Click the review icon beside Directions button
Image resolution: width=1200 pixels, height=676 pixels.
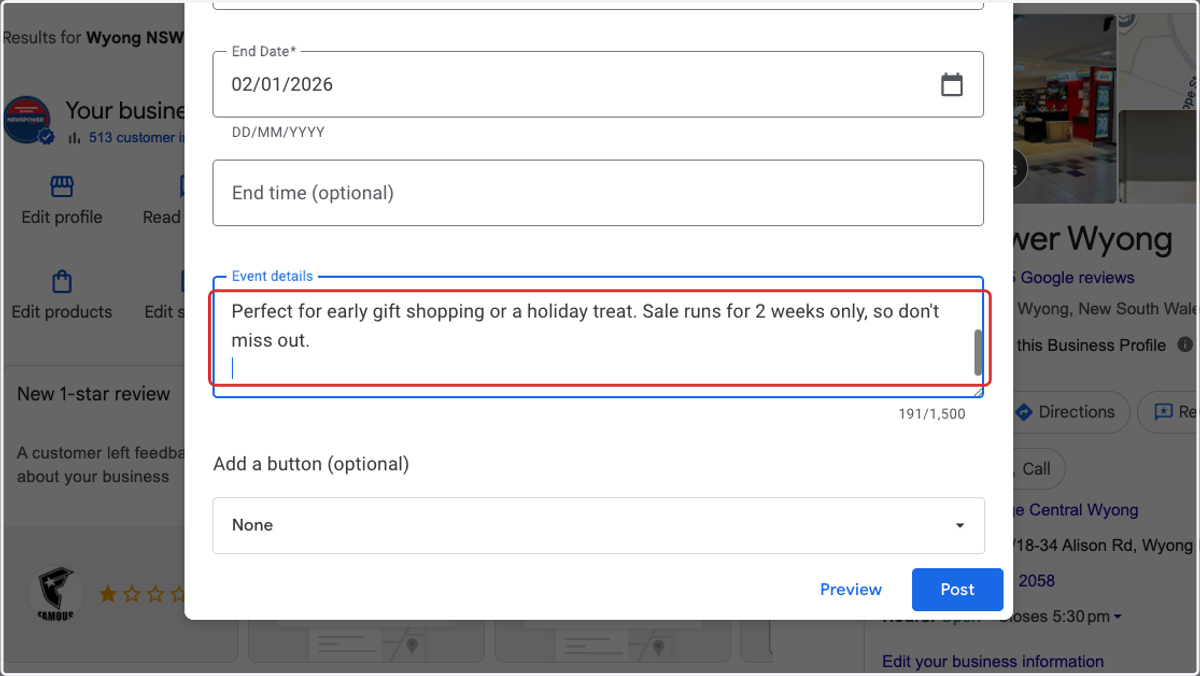[1163, 412]
